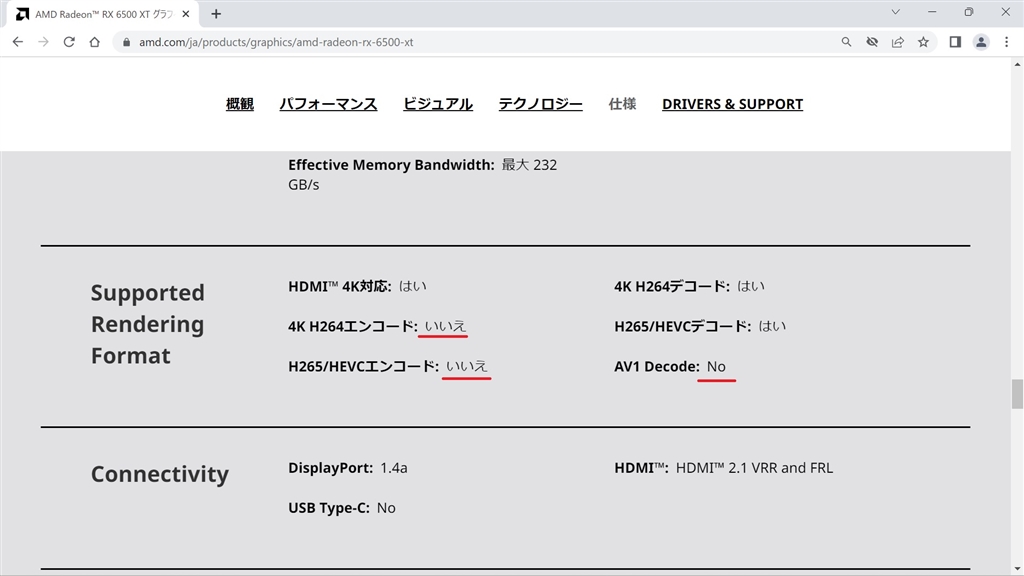The width and height of the screenshot is (1024, 576).
Task: Select the 仕様 section tab
Action: 622,104
